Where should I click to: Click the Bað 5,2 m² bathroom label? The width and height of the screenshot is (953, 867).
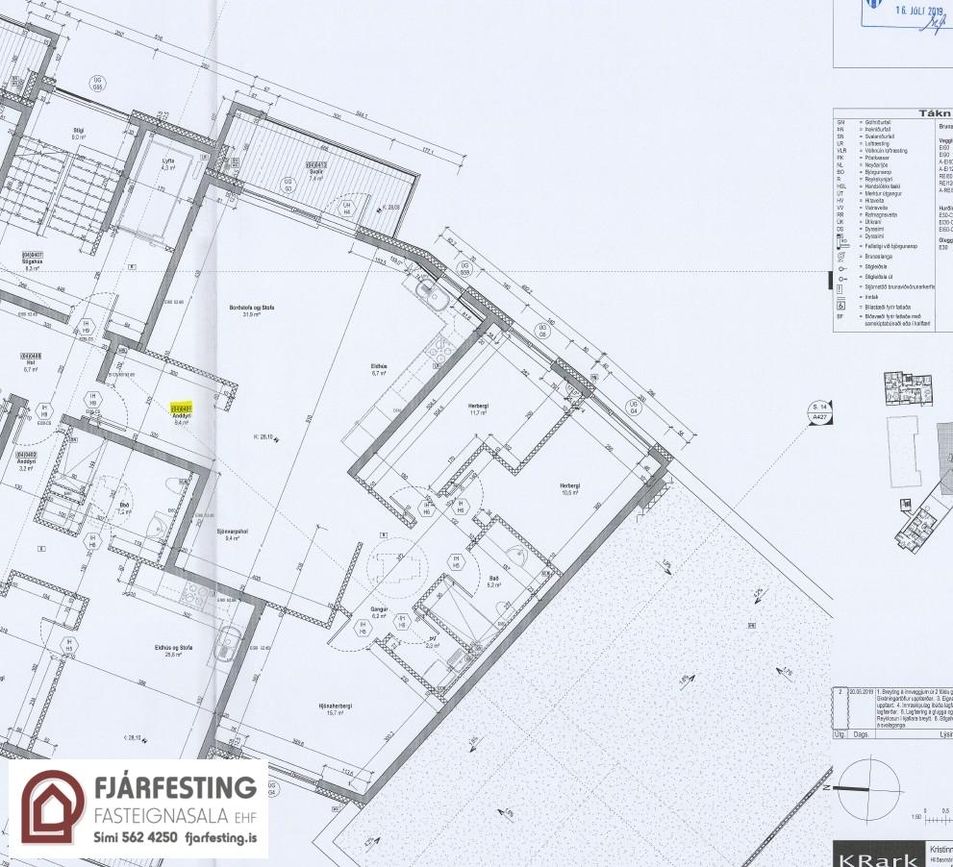tap(494, 581)
